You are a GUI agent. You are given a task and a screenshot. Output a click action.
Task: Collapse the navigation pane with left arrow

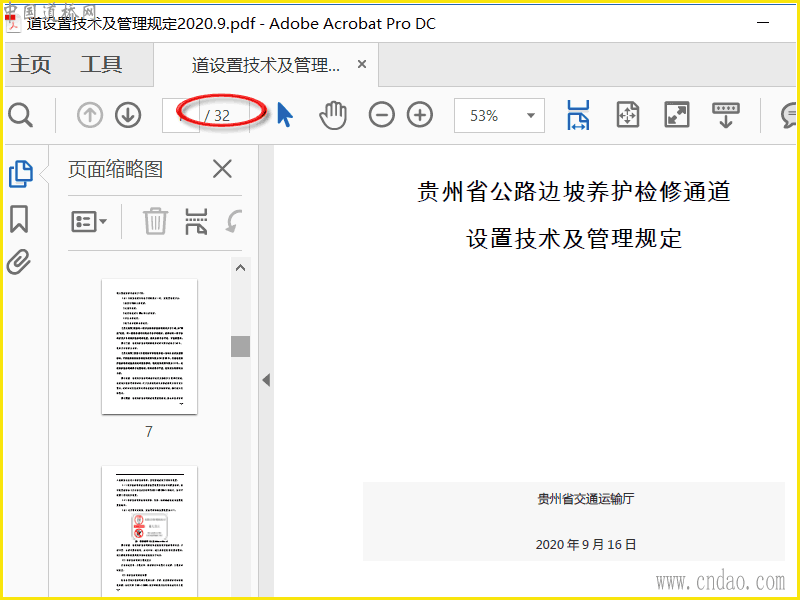266,380
